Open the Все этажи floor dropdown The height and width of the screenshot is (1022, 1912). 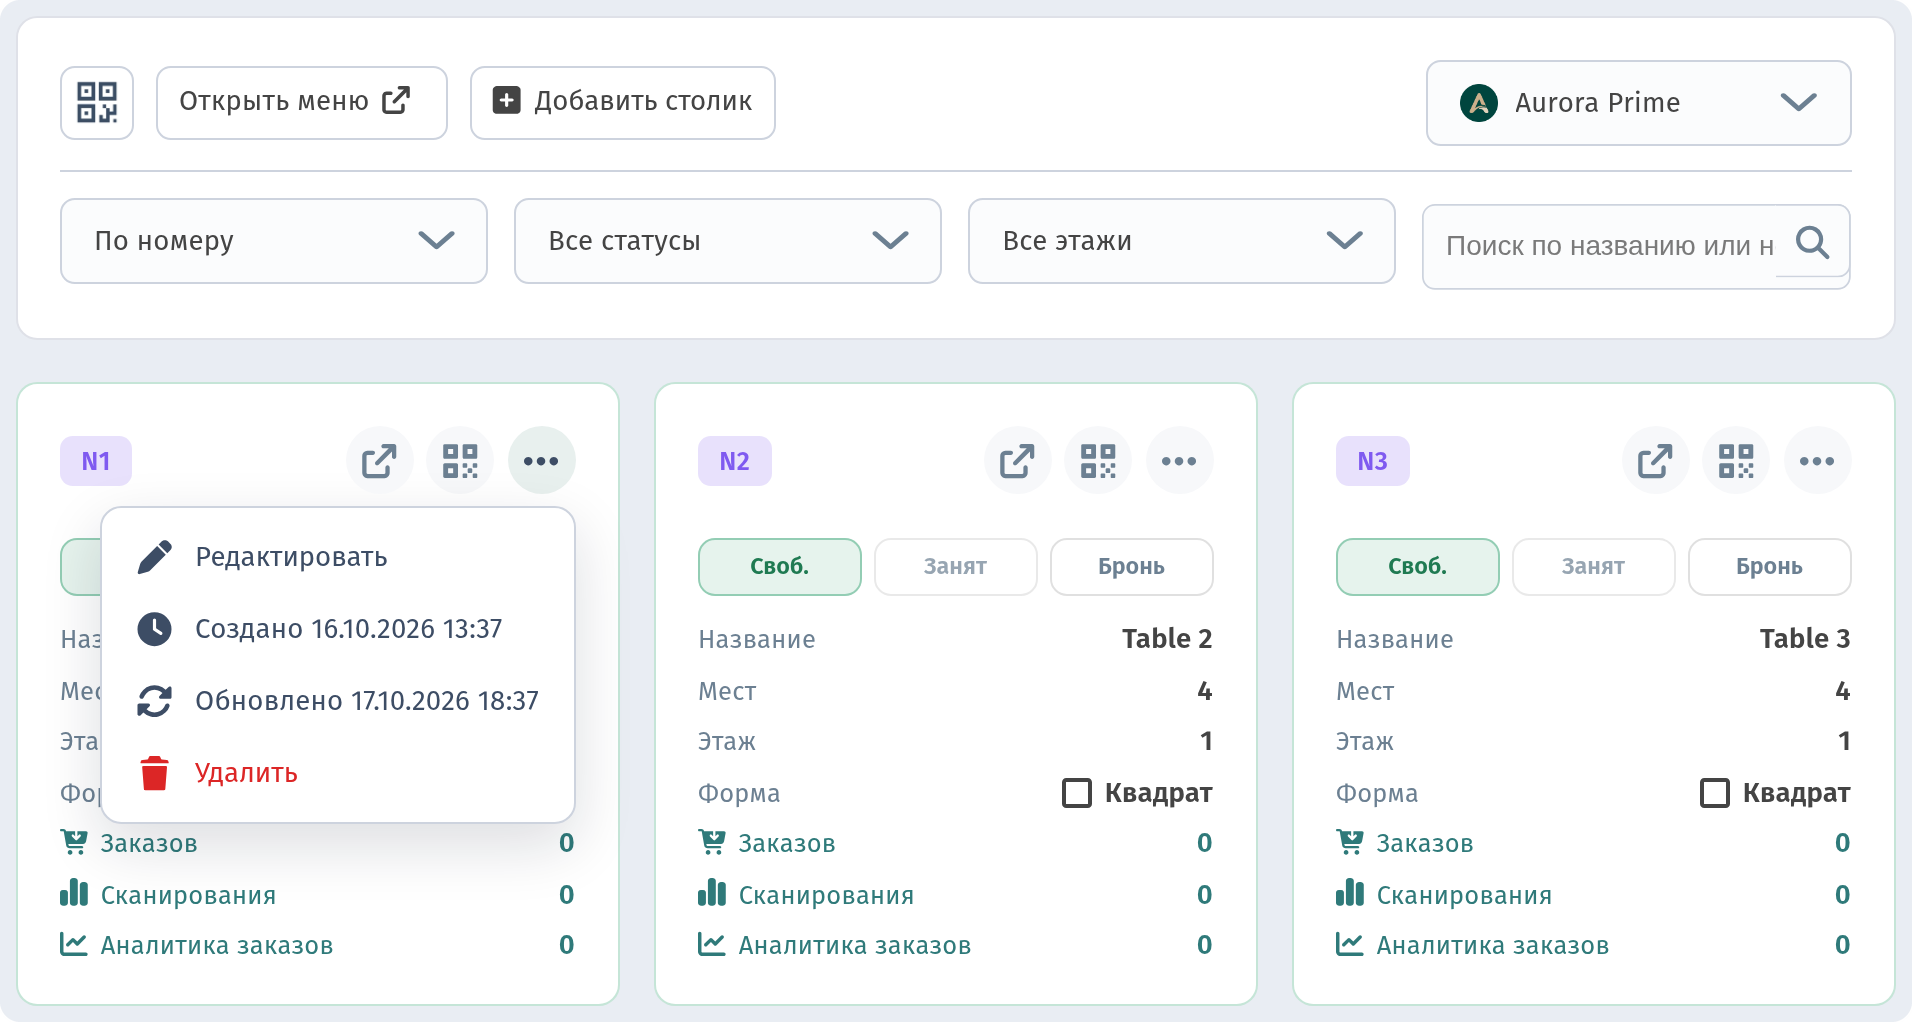point(1182,241)
